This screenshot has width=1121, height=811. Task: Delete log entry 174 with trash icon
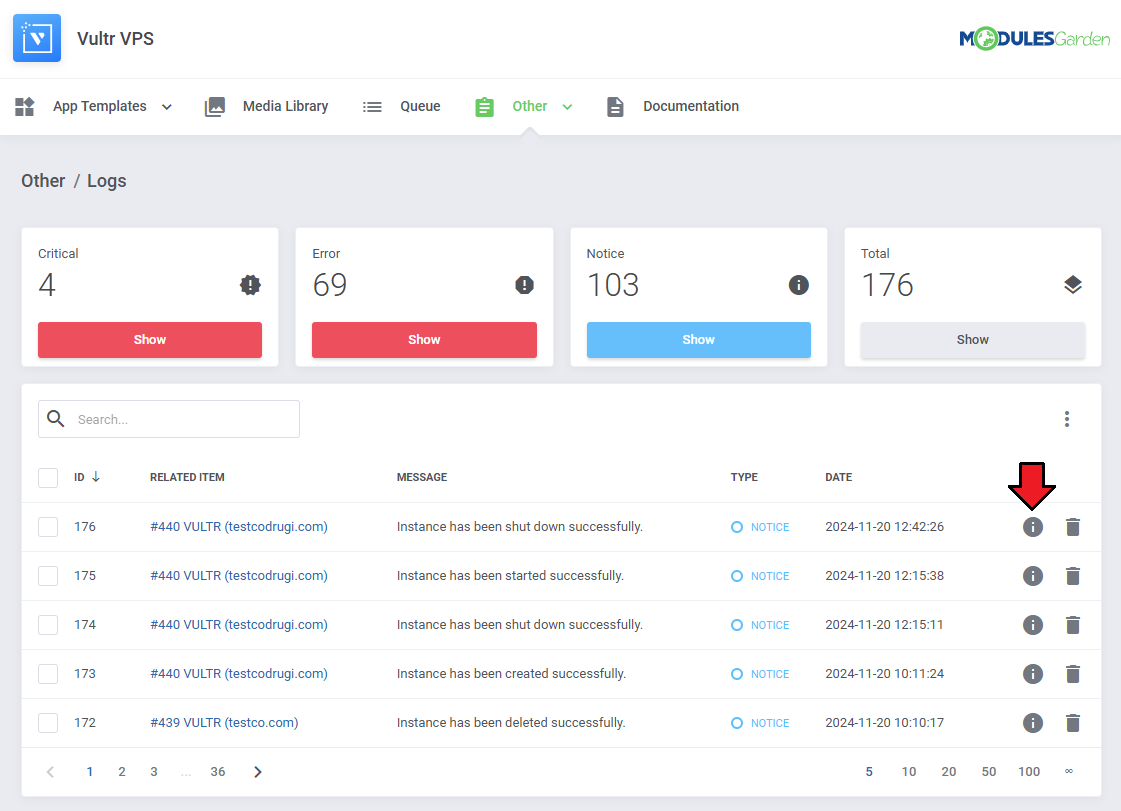[1072, 625]
